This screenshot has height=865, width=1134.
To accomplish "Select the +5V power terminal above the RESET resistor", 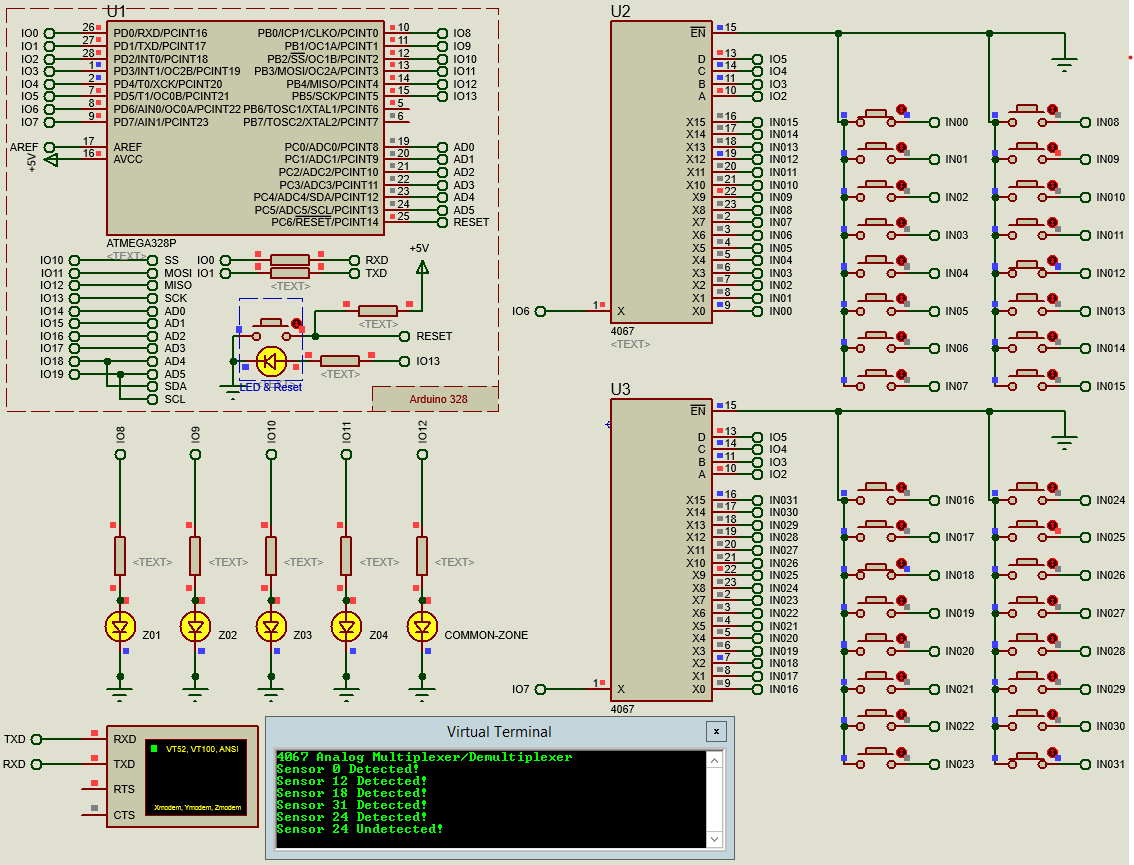I will click(x=424, y=267).
